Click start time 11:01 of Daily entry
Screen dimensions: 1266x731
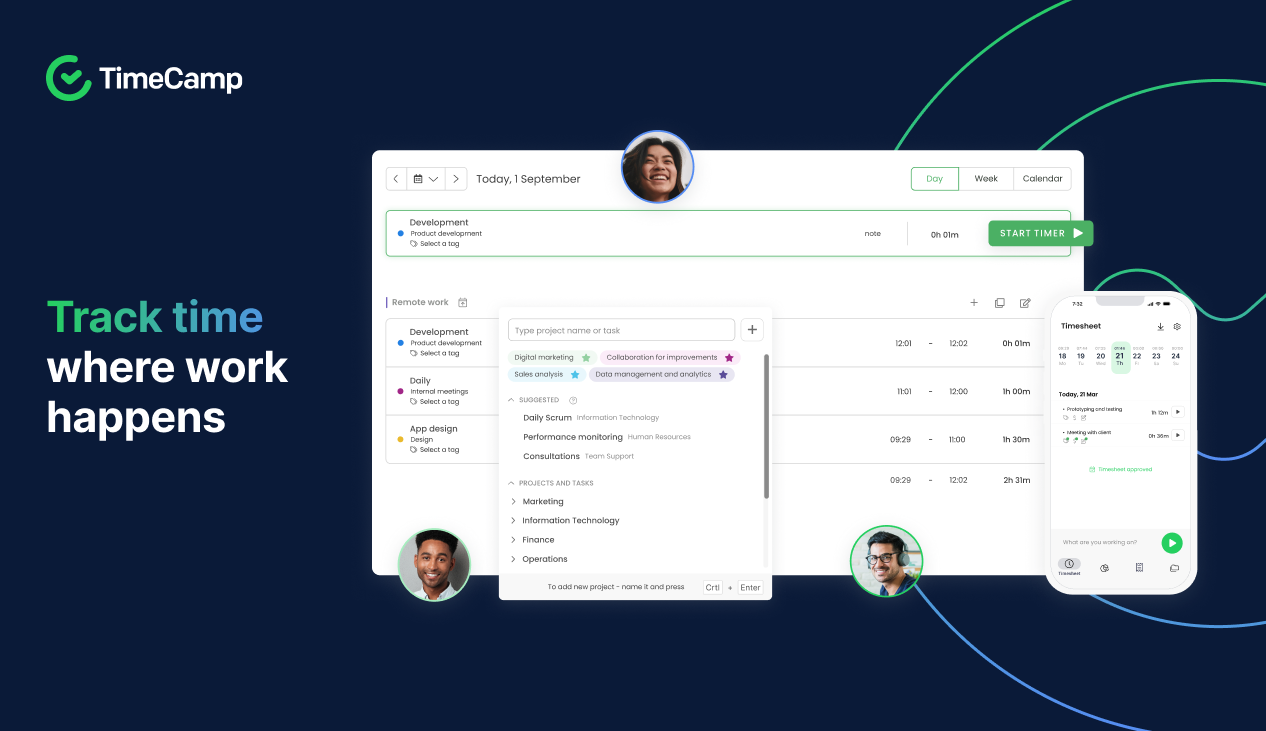903,392
